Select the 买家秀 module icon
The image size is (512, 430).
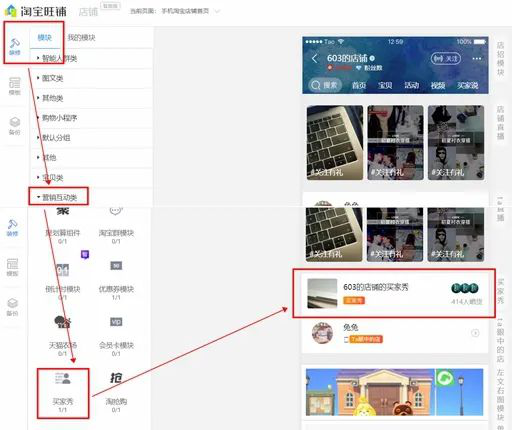tap(63, 378)
